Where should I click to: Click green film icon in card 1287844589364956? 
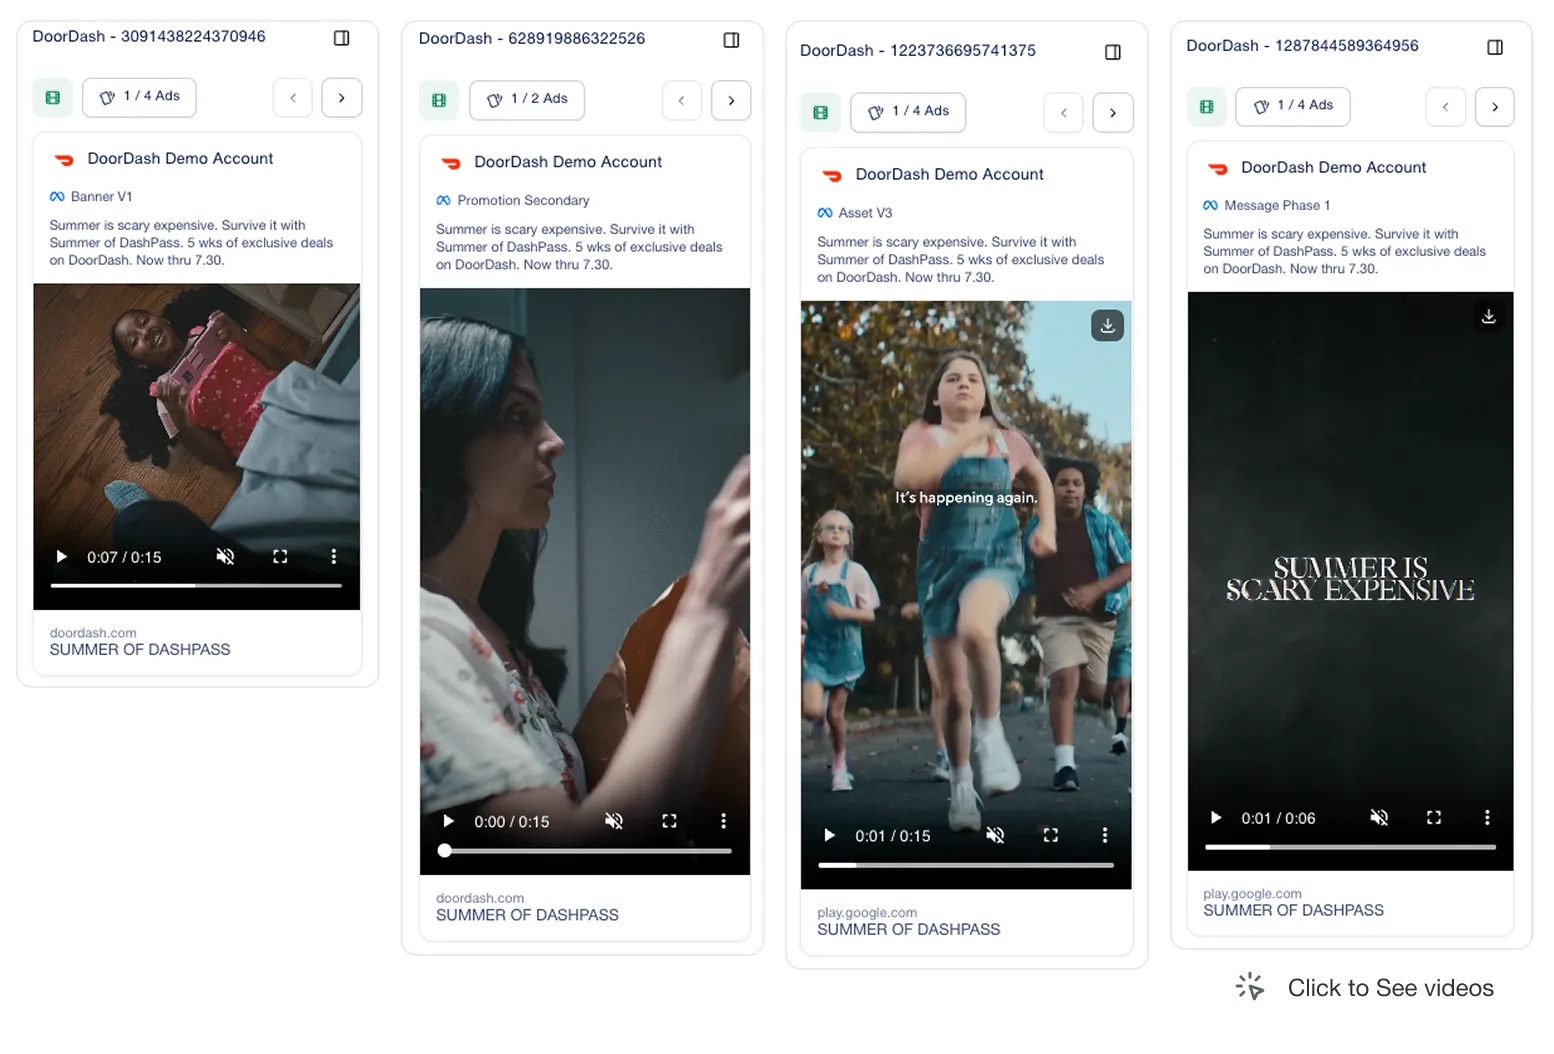tap(1207, 106)
